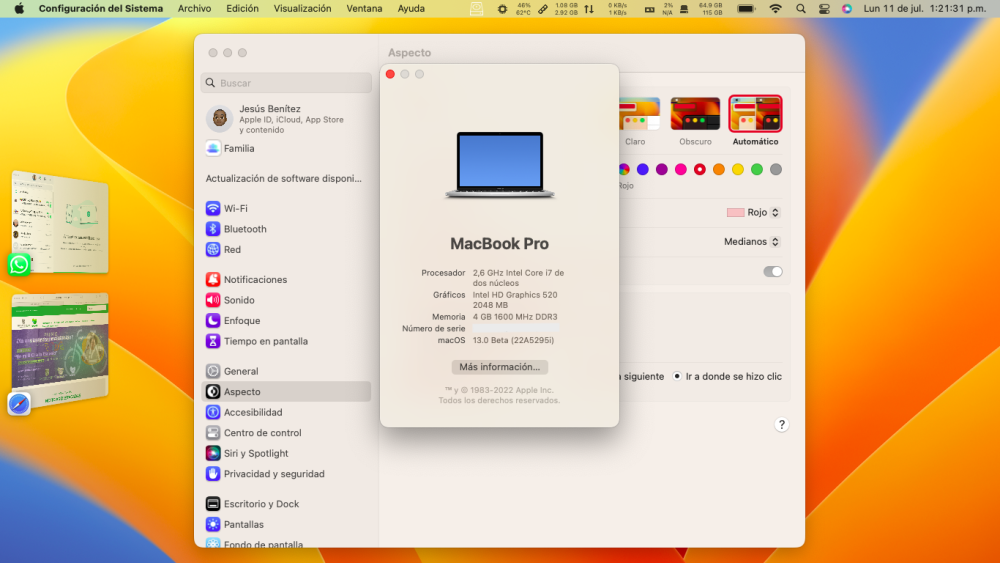The image size is (1000, 563).
Task: Select the Automático appearance mode
Action: 755,121
